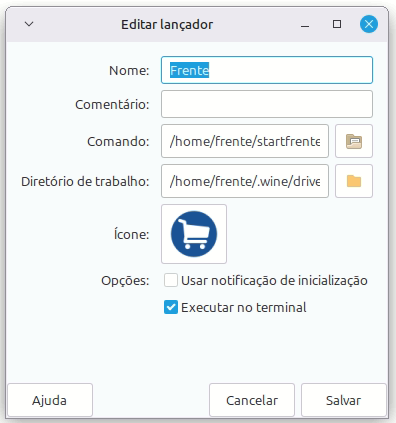
Task: Save the launcher with Salvar
Action: 344,400
